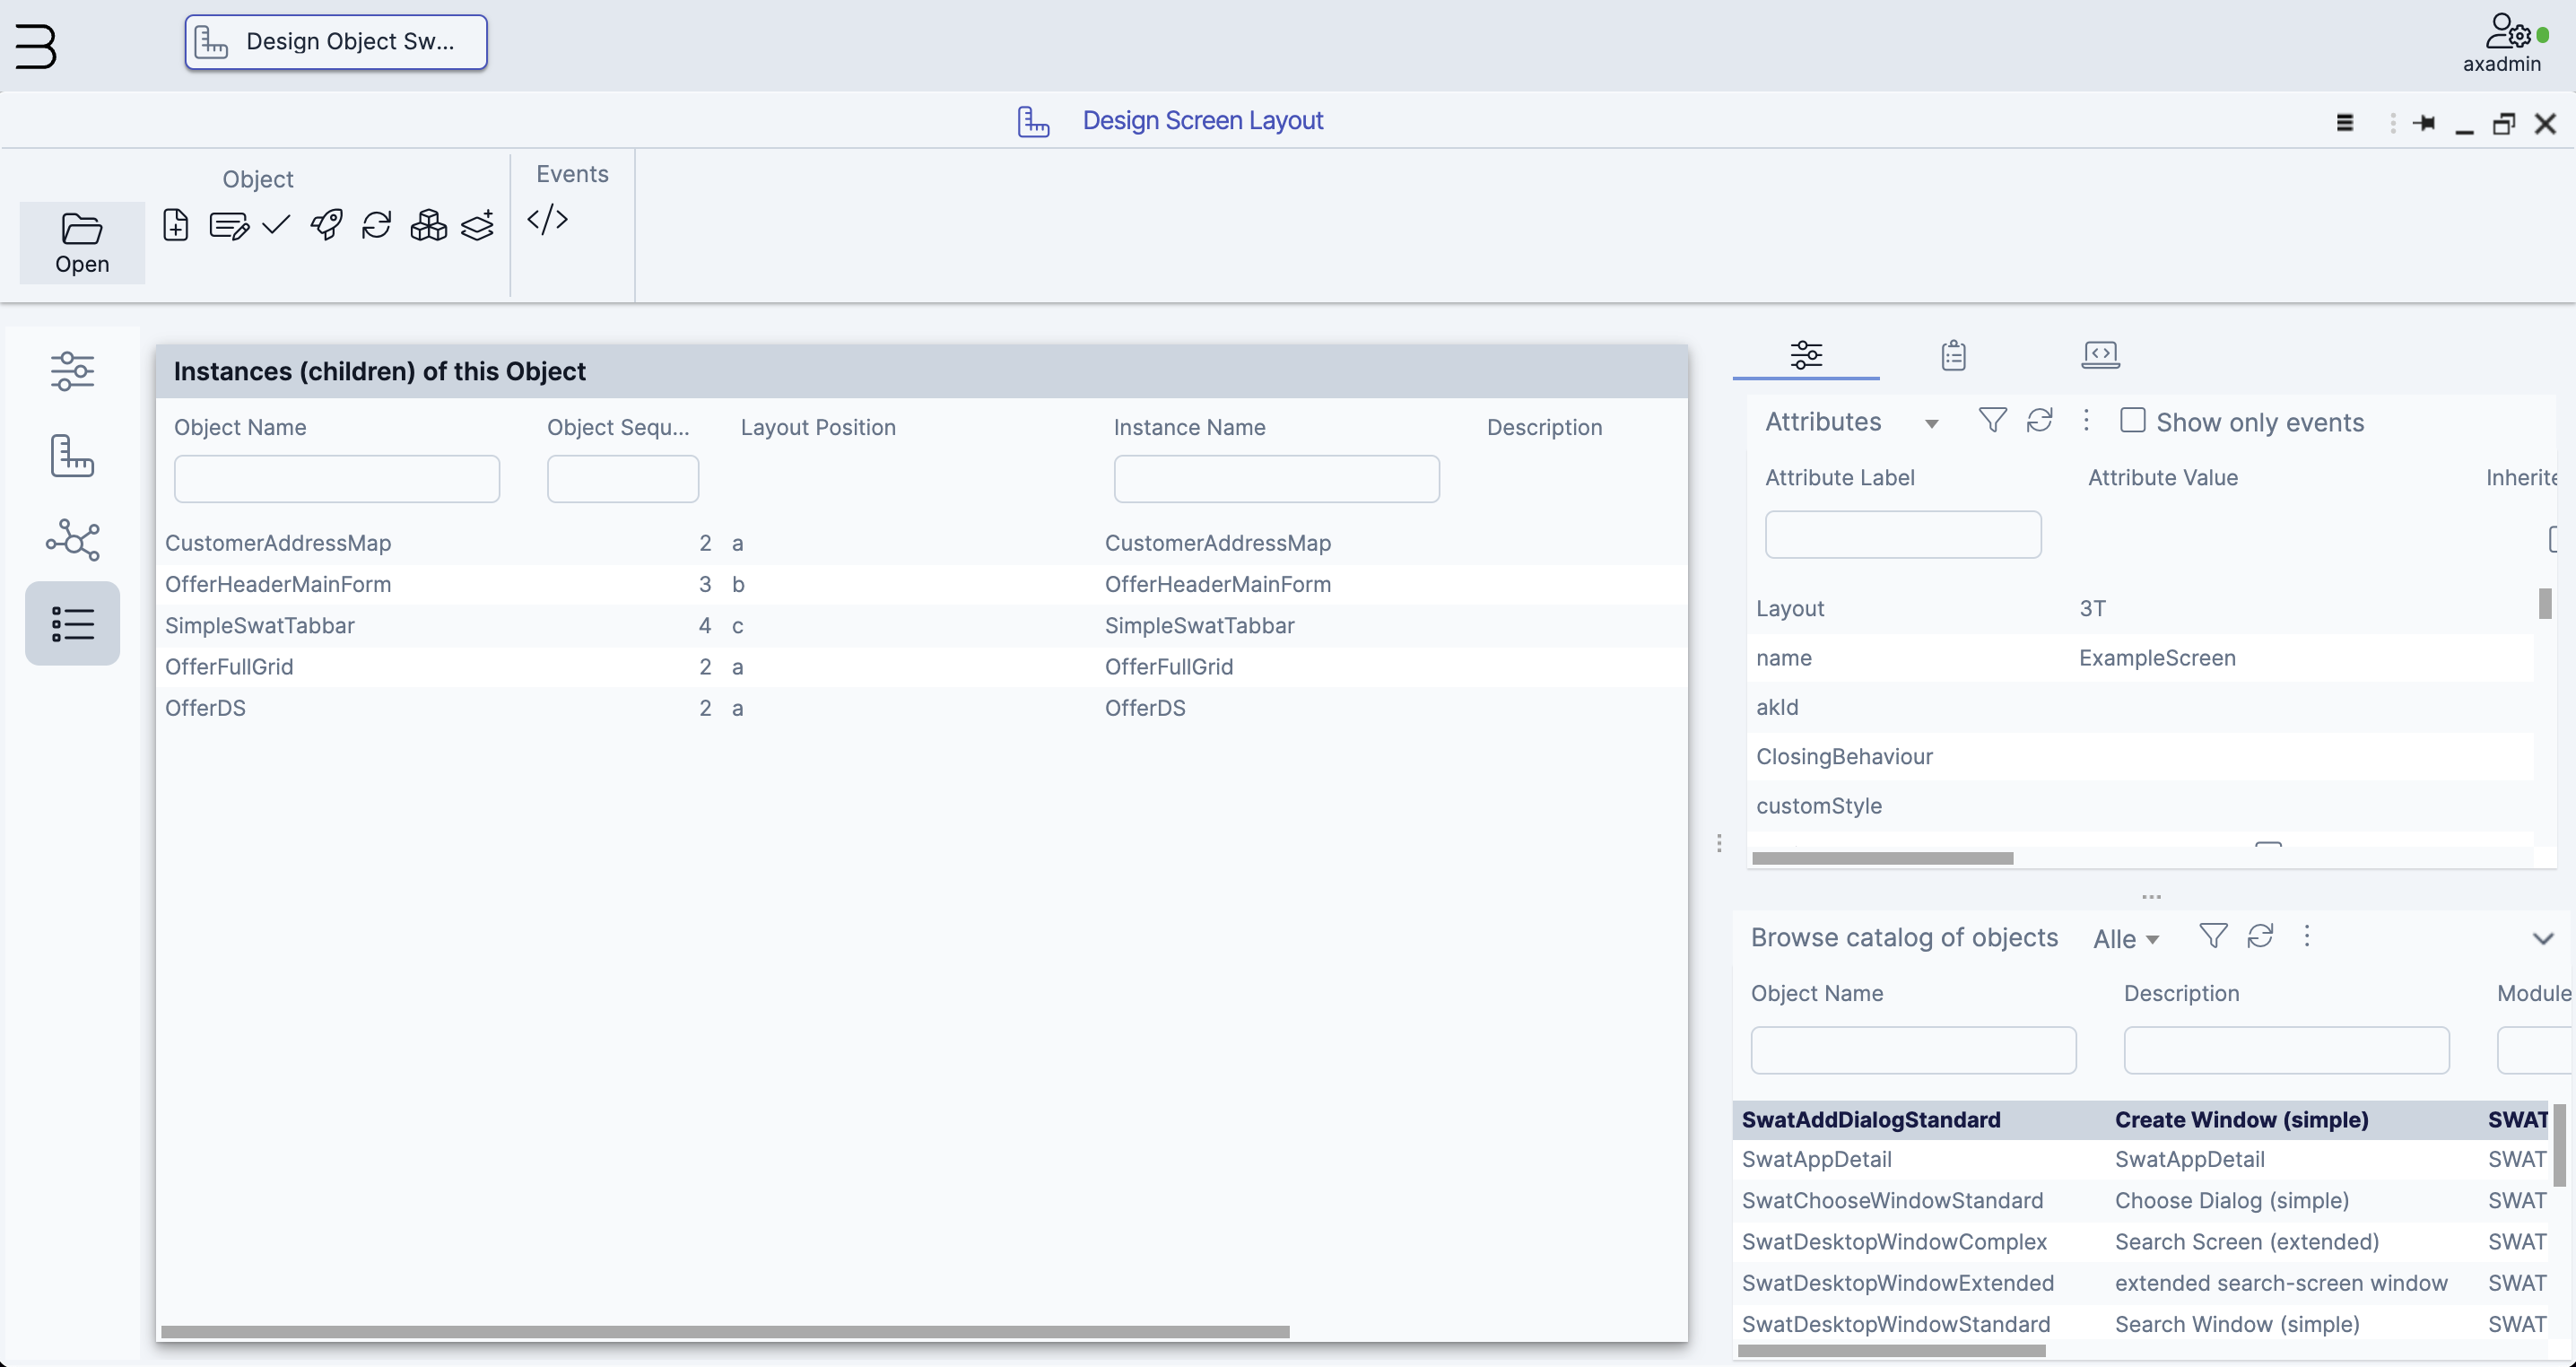Select the ClosingBehaviour attribute row
The image size is (2576, 1367).
[2140, 756]
